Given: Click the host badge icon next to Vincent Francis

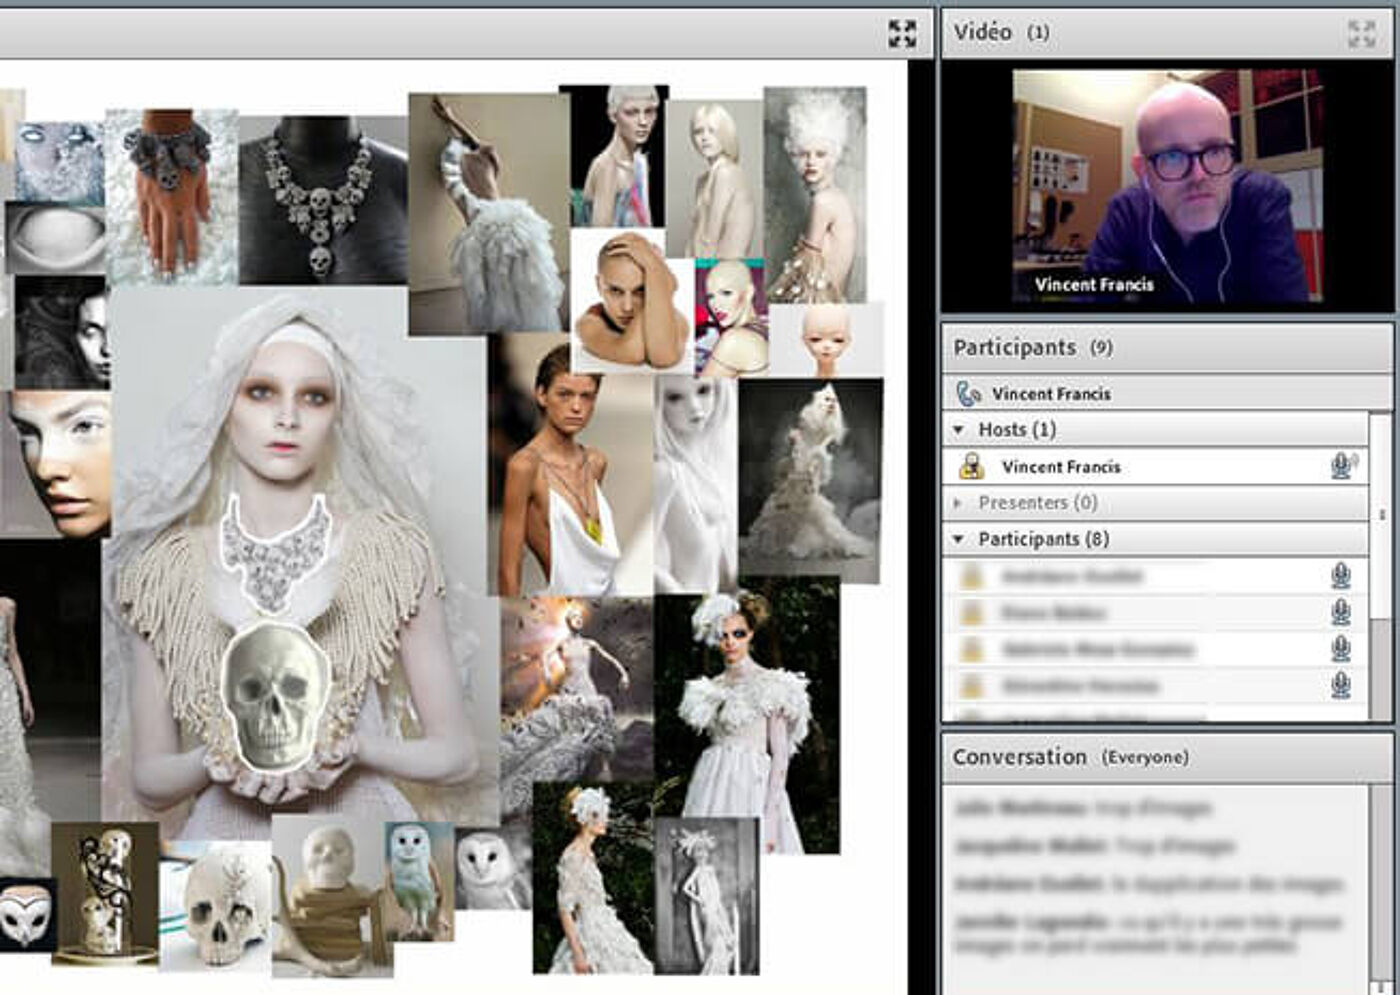Looking at the screenshot, I should click(x=970, y=467).
